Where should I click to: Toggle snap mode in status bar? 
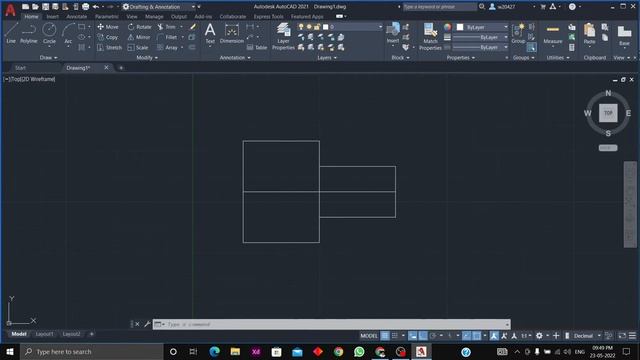[x=395, y=336]
